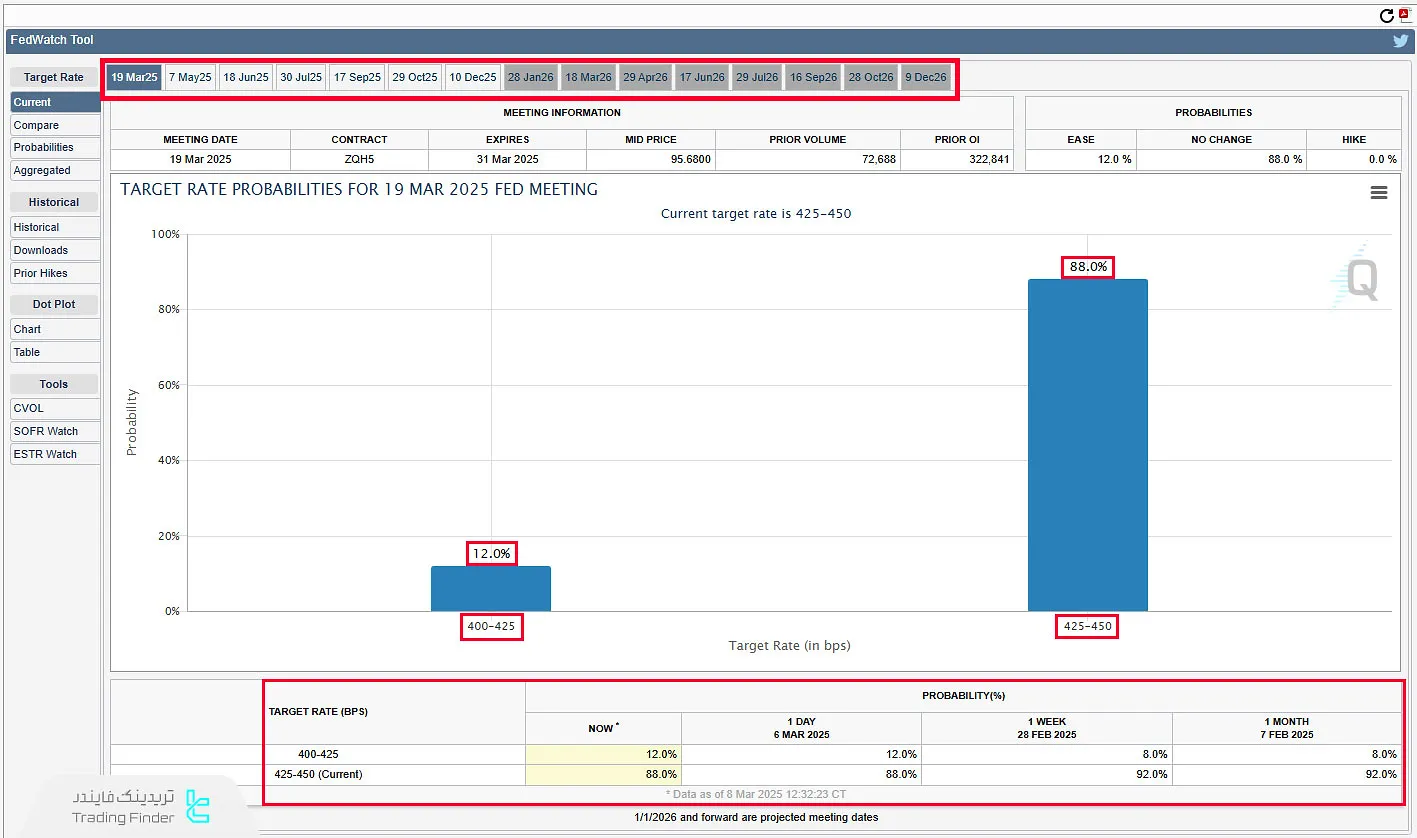The height and width of the screenshot is (838, 1417).
Task: Click the 12.0% bar for 400-425
Action: click(490, 589)
